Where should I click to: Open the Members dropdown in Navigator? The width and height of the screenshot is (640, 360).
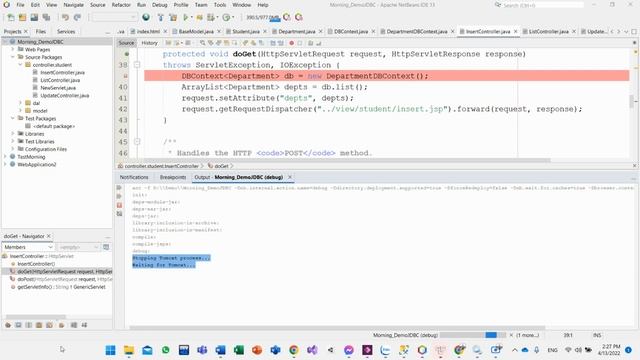click(x=28, y=247)
